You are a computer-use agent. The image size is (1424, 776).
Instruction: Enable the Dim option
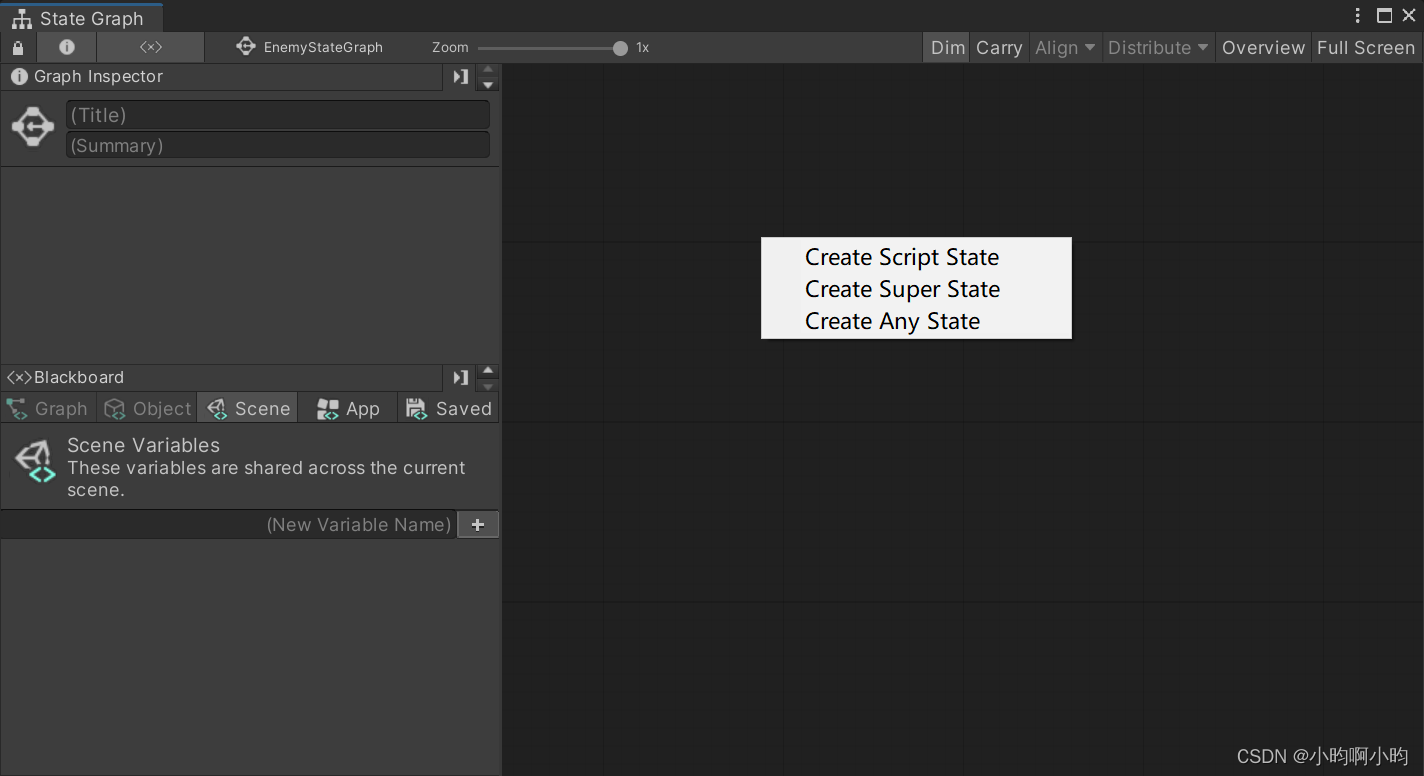(x=945, y=47)
